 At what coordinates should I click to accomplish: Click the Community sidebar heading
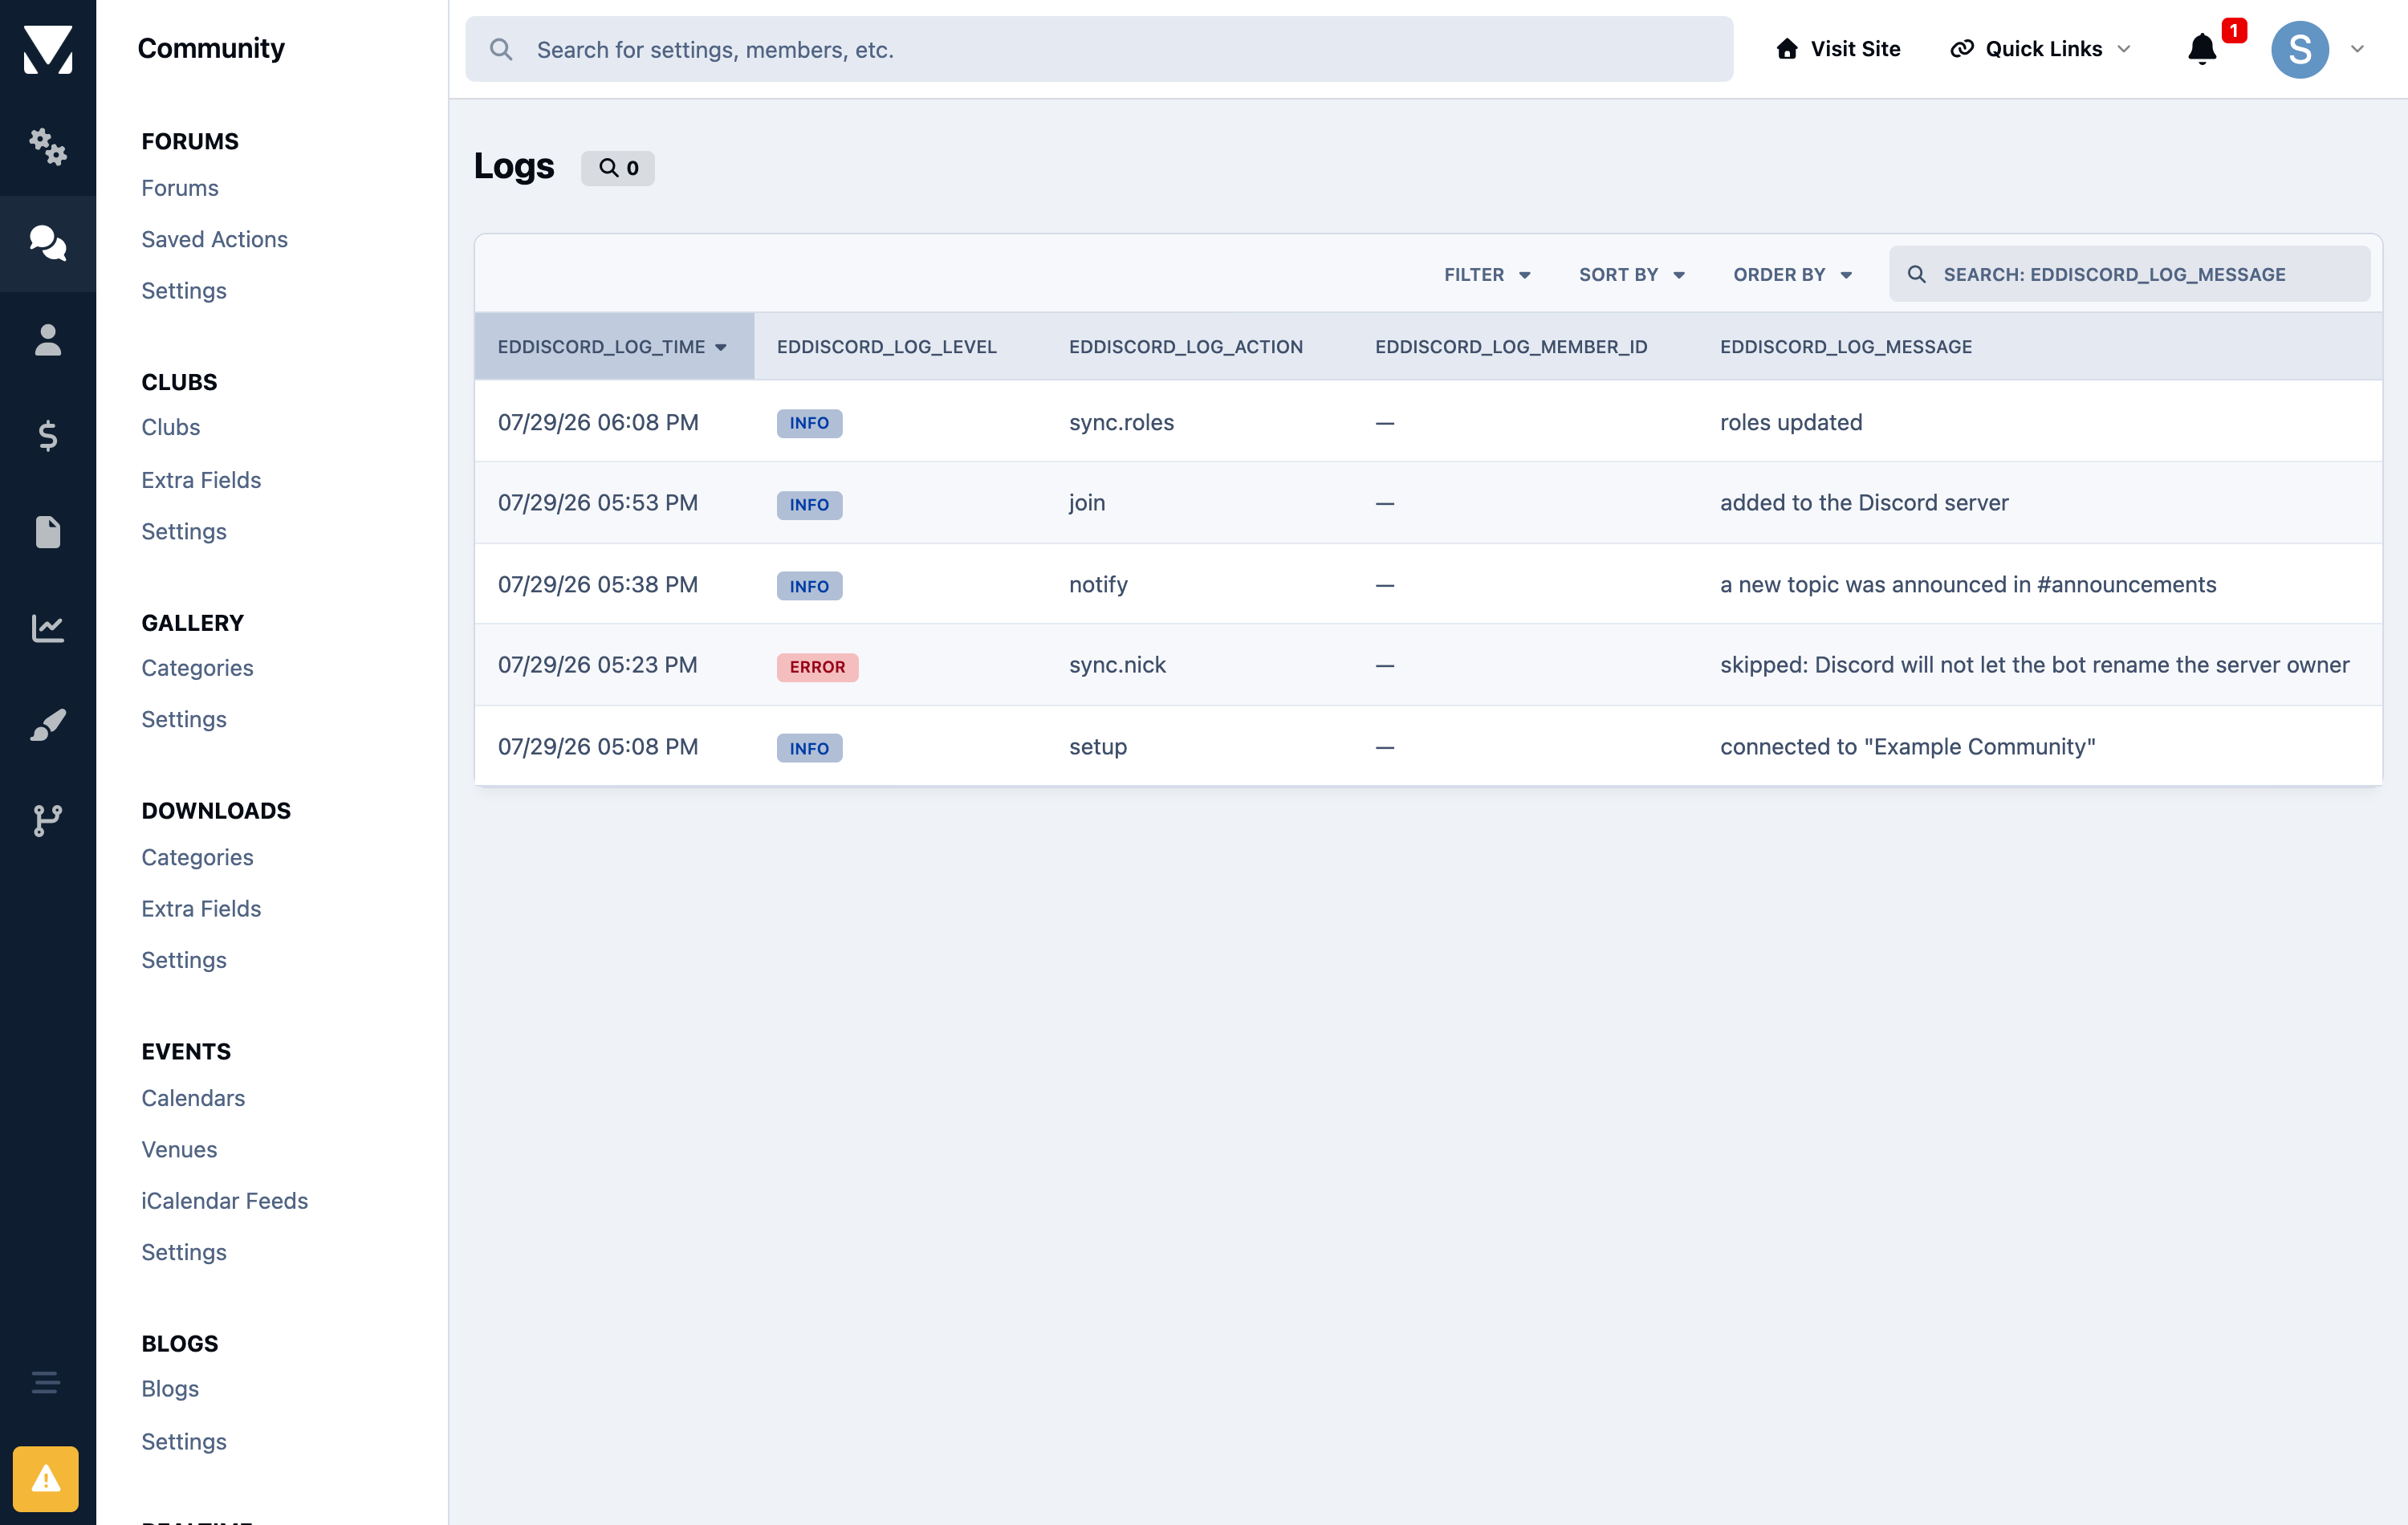pyautogui.click(x=211, y=48)
